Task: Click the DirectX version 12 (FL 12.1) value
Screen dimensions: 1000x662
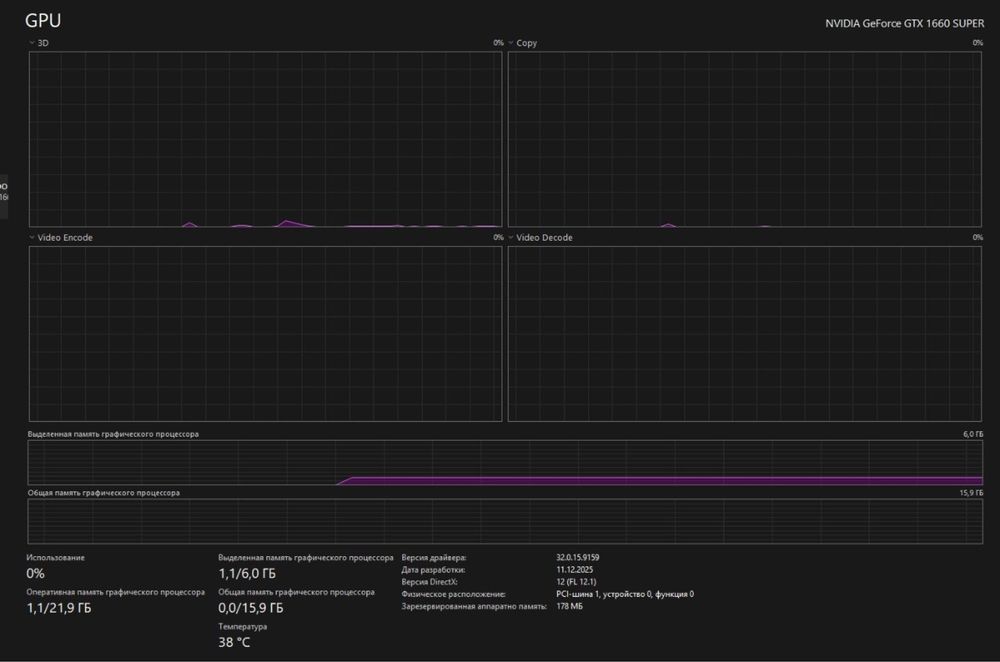Action: click(577, 582)
